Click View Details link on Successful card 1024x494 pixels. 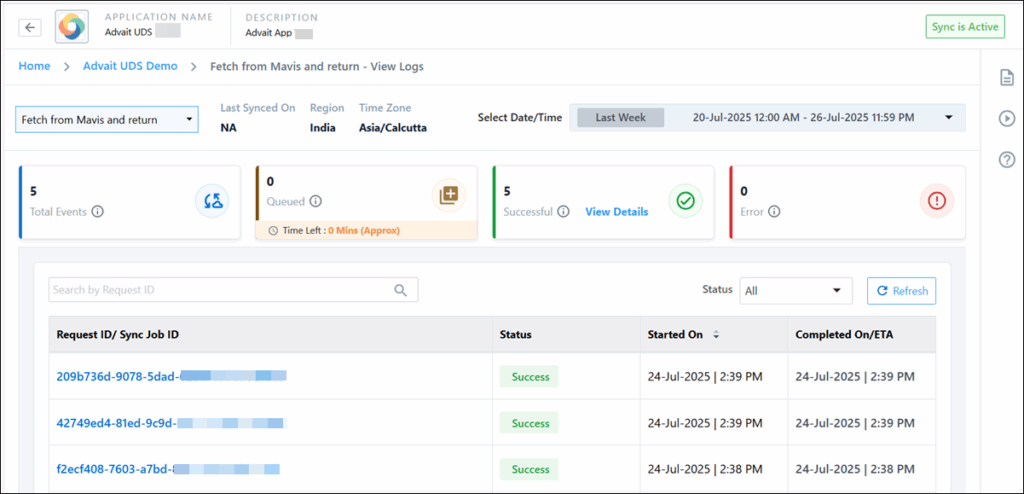616,212
